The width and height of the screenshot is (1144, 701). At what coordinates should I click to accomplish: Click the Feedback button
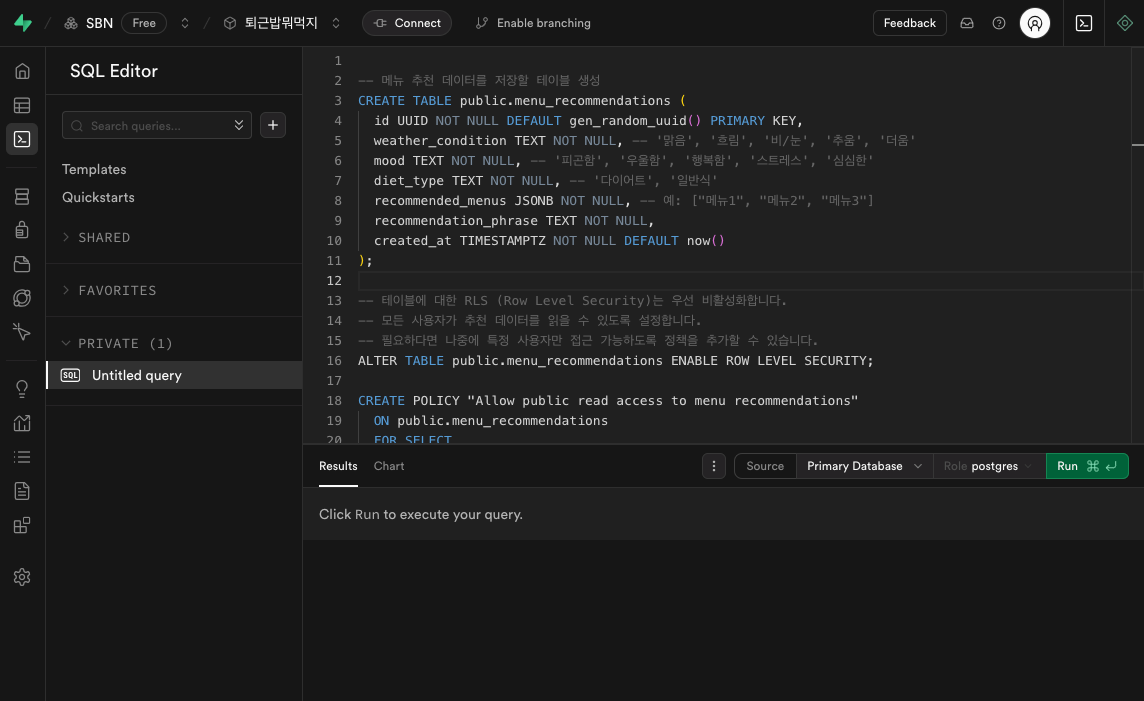(x=909, y=23)
